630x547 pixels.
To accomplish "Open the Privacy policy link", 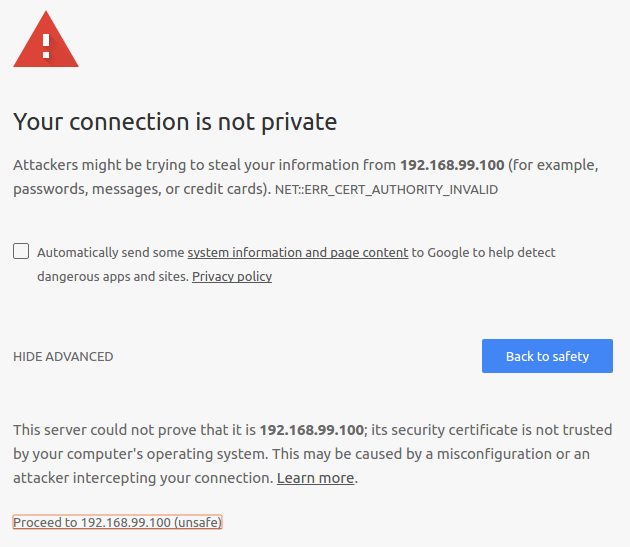I will [232, 277].
